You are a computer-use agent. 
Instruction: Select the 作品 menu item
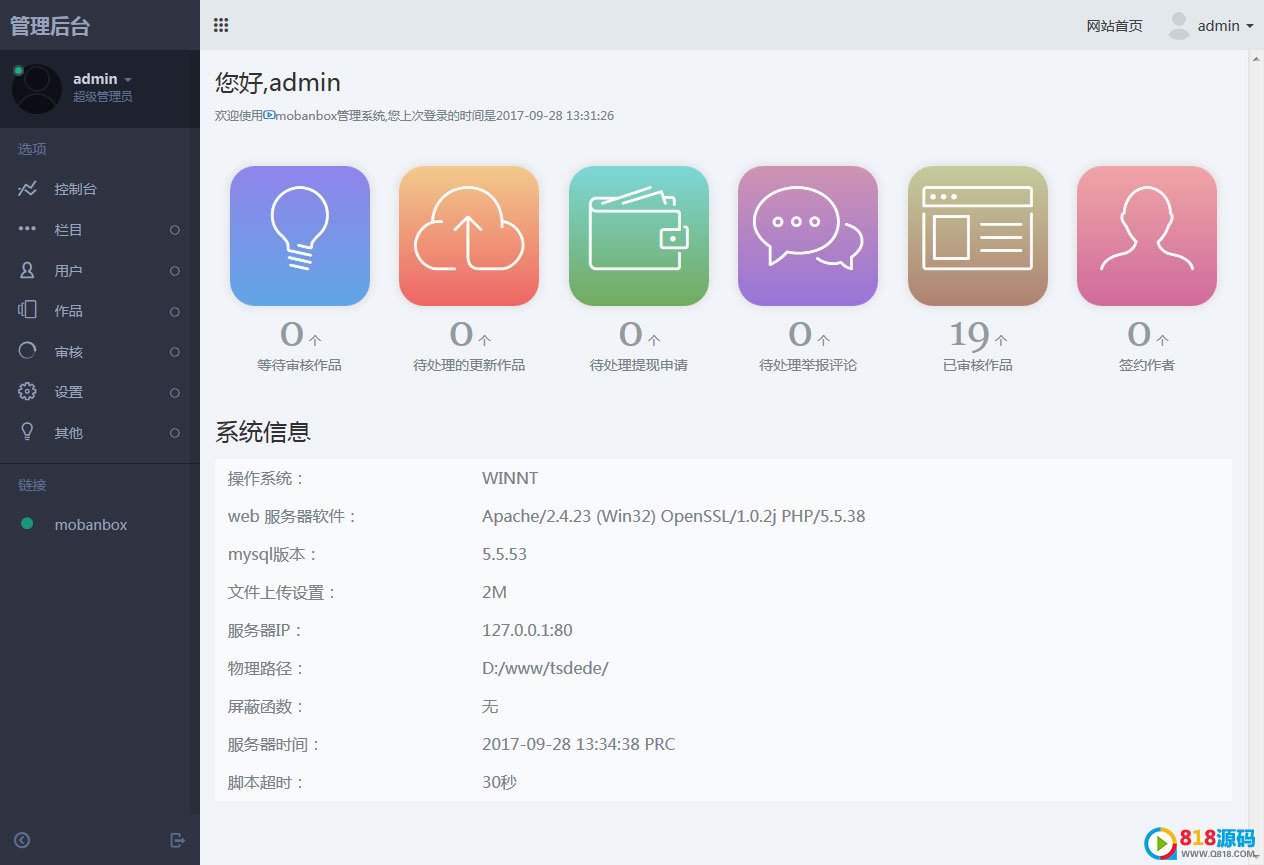100,311
